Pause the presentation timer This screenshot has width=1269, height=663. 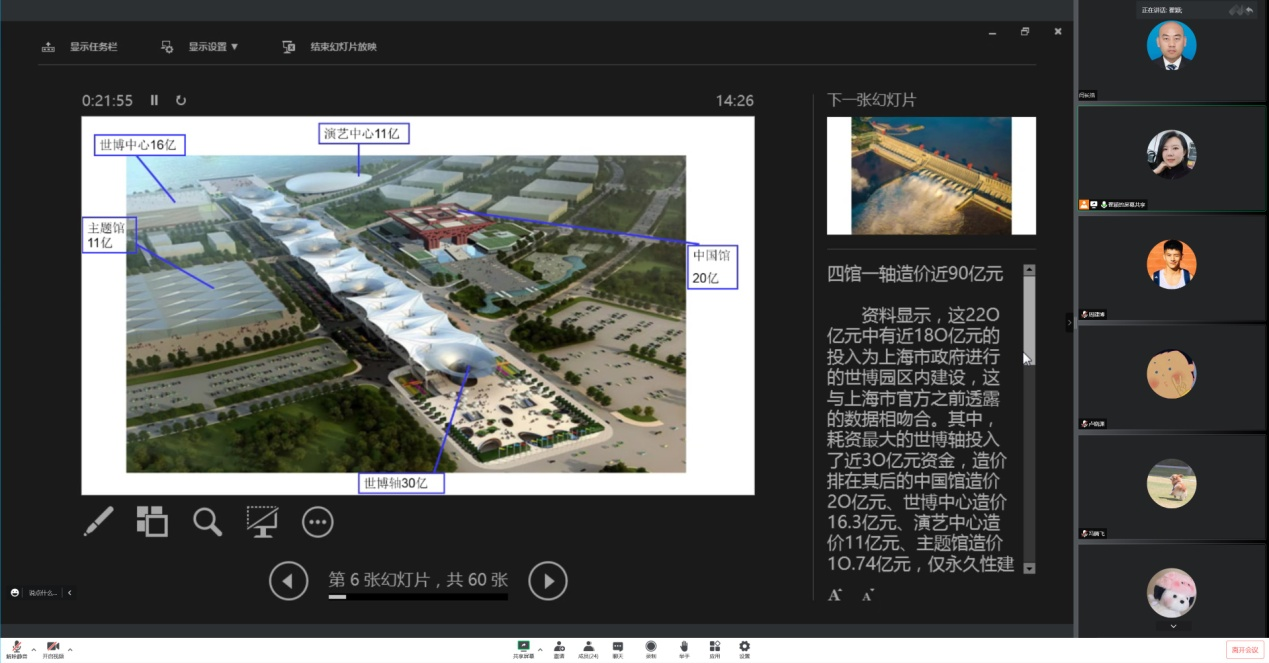(154, 100)
